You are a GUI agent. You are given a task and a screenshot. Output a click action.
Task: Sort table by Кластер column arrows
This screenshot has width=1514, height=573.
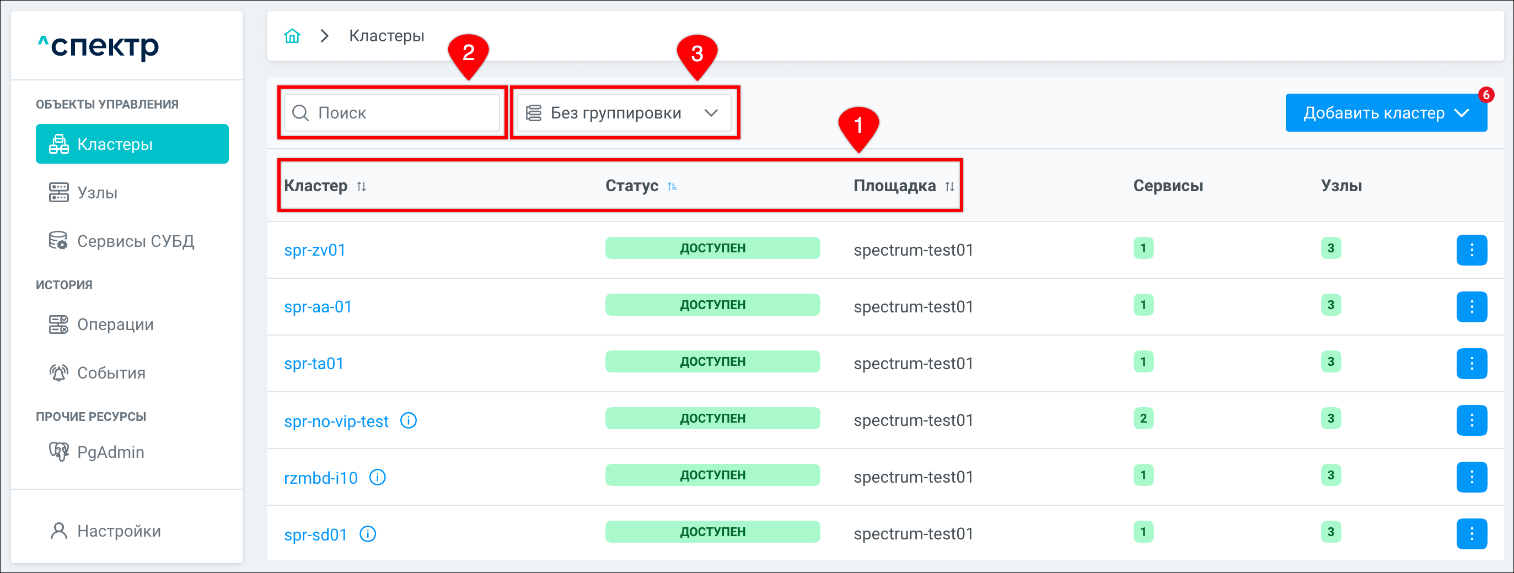click(x=362, y=186)
